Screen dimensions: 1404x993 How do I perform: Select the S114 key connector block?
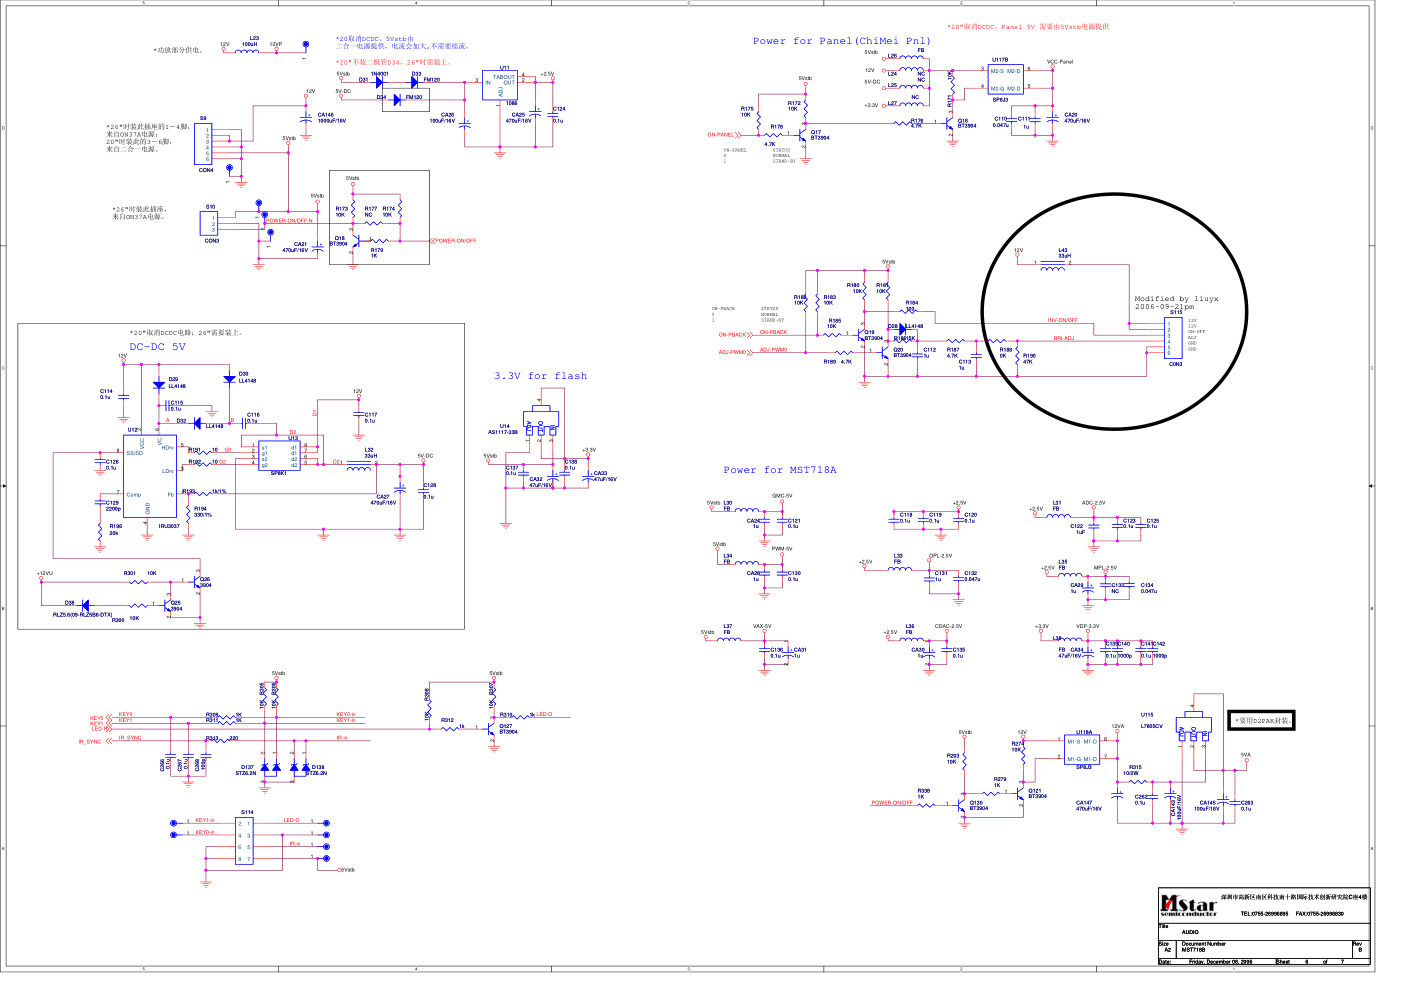click(244, 840)
